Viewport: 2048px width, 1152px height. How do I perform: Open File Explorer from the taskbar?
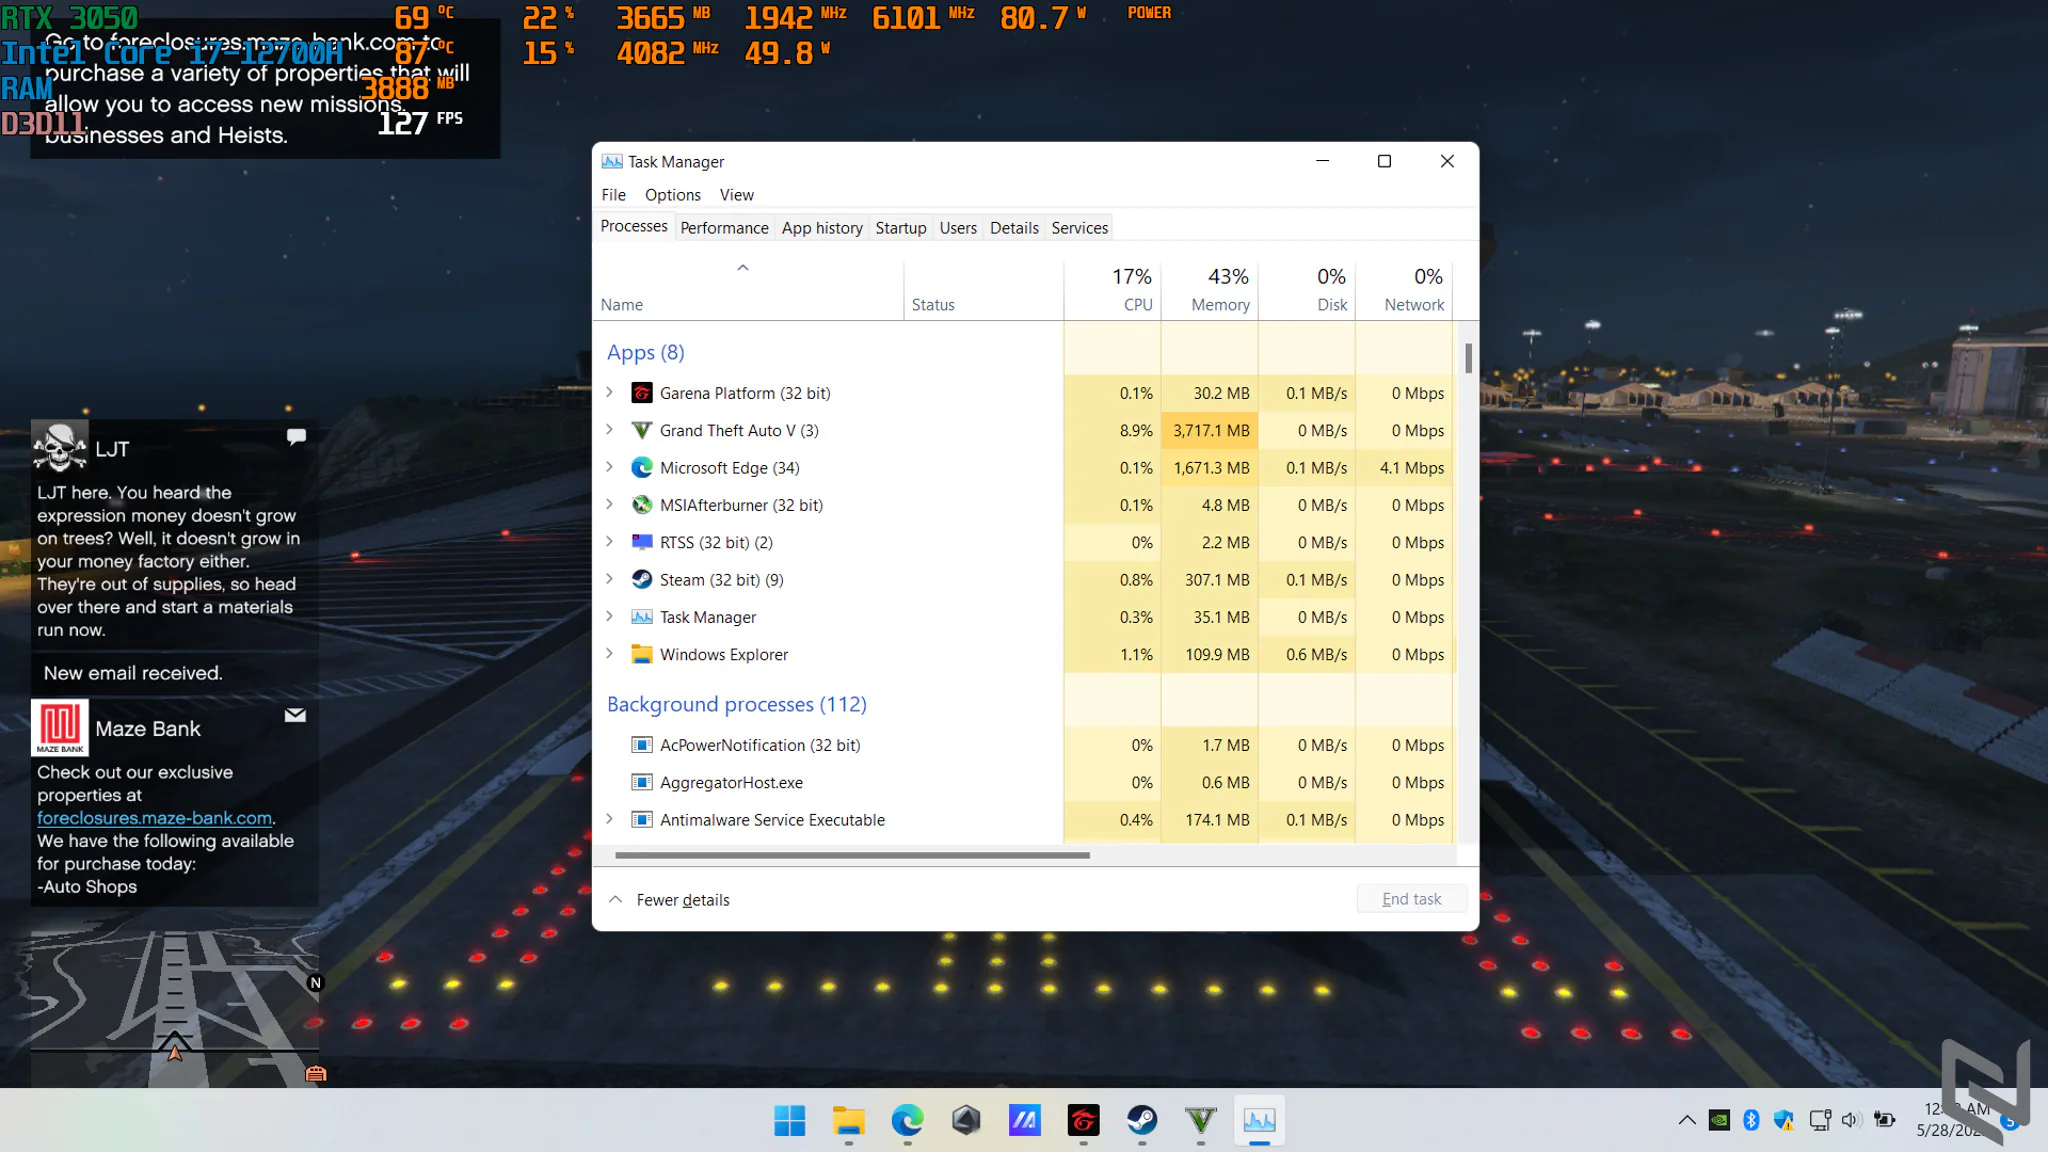coord(848,1120)
